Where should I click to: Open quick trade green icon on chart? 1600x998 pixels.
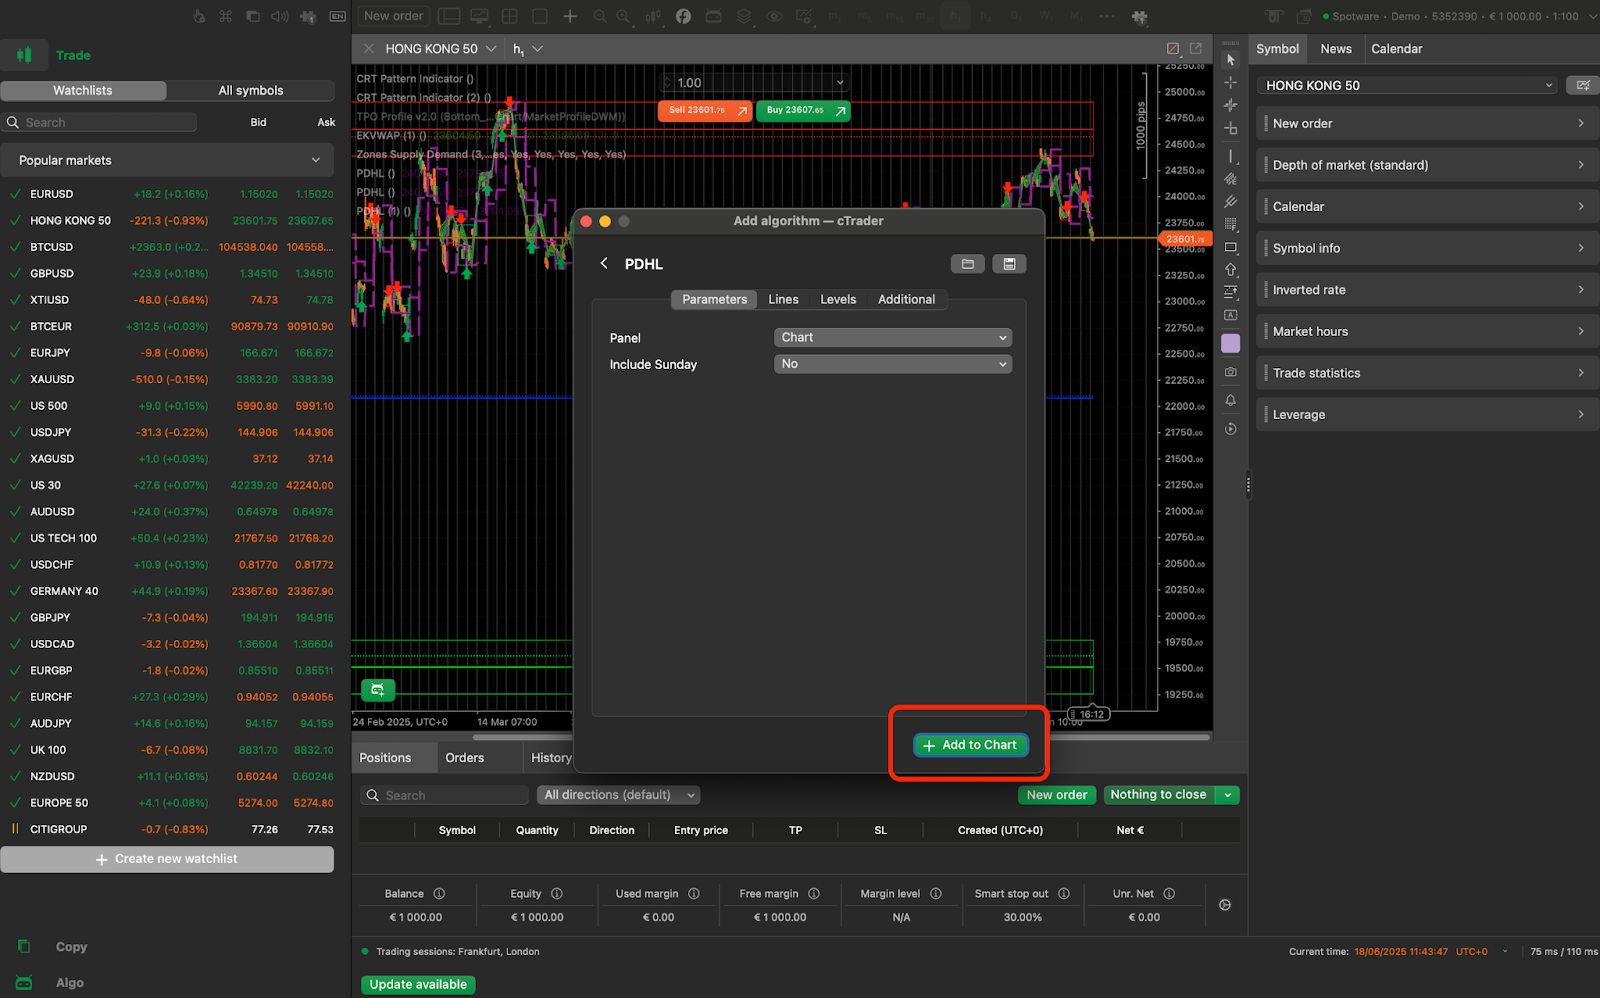(x=378, y=690)
